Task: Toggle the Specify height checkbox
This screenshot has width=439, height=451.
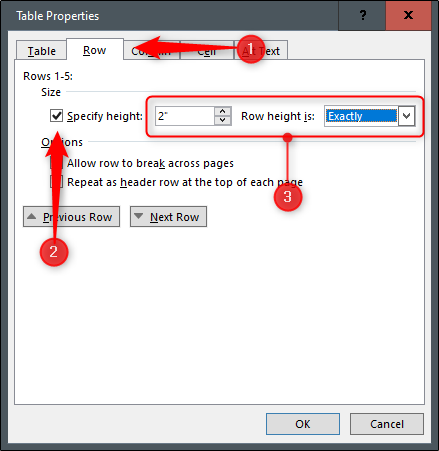Action: click(56, 116)
